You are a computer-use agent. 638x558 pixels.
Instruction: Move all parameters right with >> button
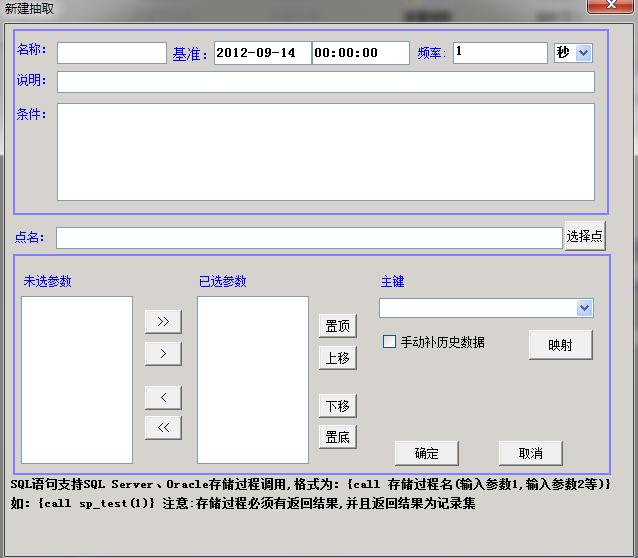[x=163, y=322]
